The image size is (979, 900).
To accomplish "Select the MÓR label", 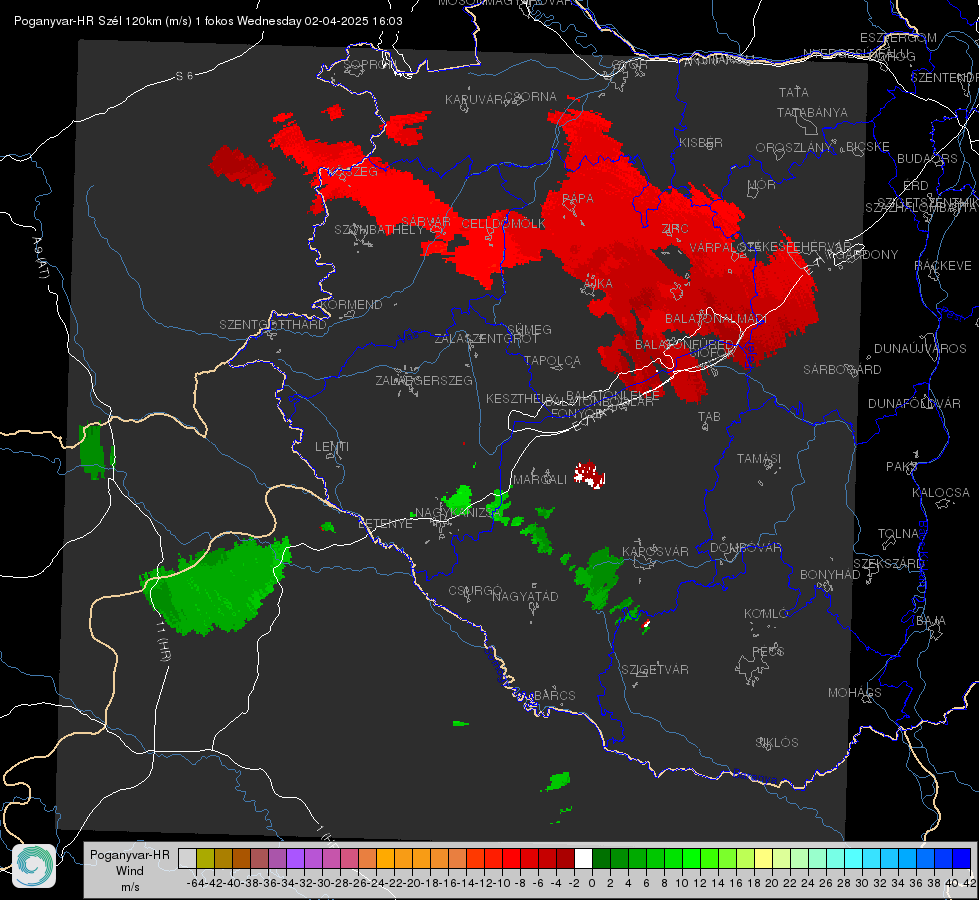I will [x=762, y=185].
